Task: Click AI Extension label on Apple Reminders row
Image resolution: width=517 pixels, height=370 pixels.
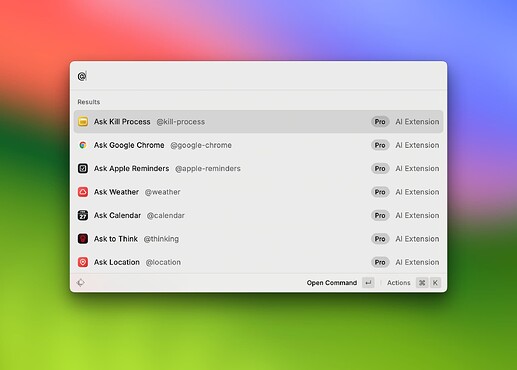Action: tap(417, 168)
